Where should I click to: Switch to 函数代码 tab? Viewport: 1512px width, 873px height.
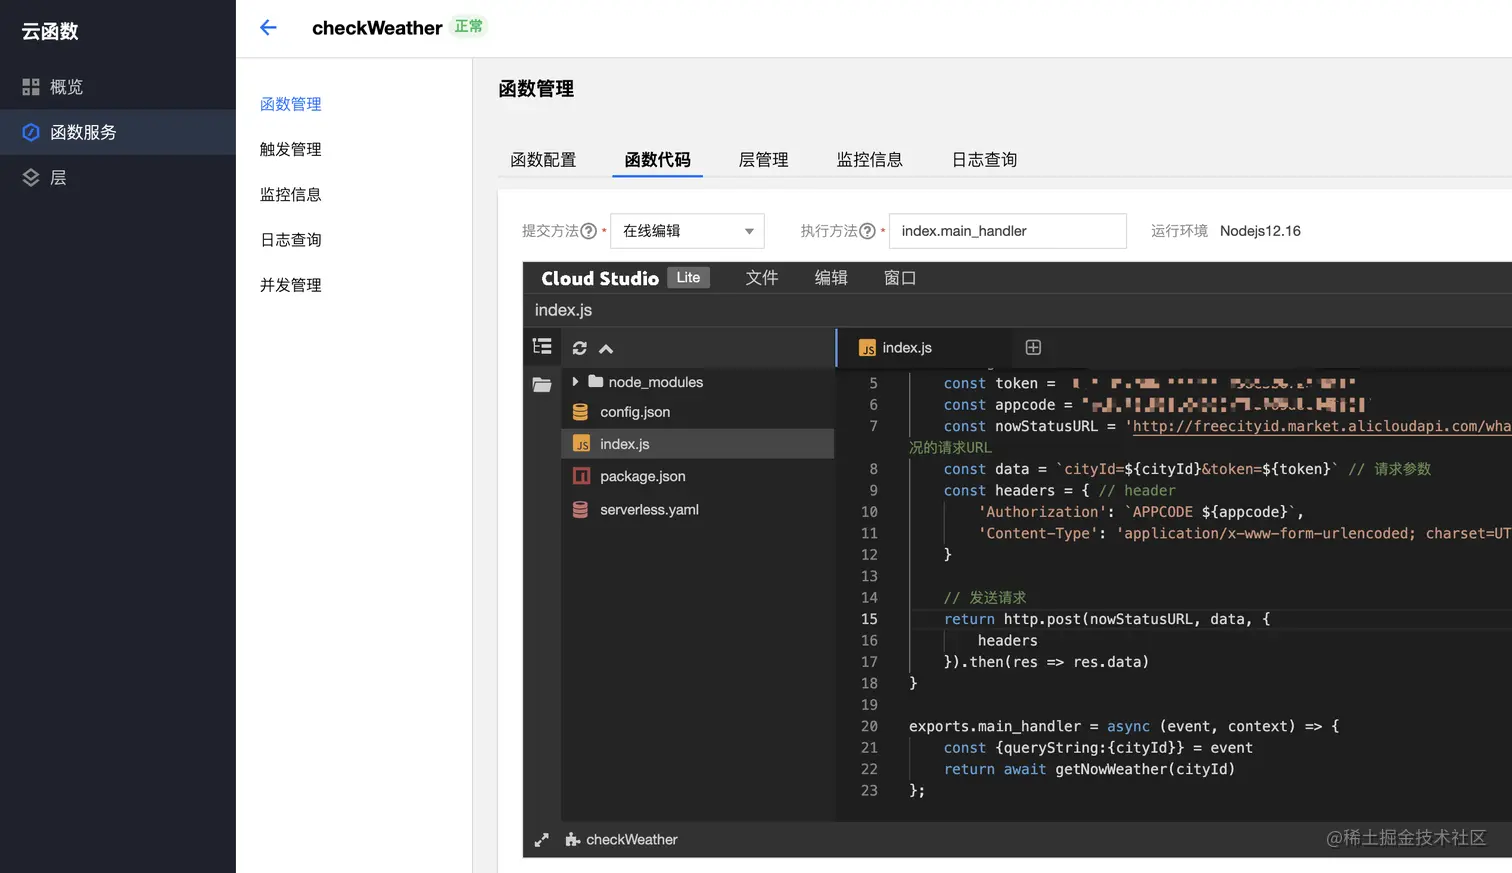657,160
